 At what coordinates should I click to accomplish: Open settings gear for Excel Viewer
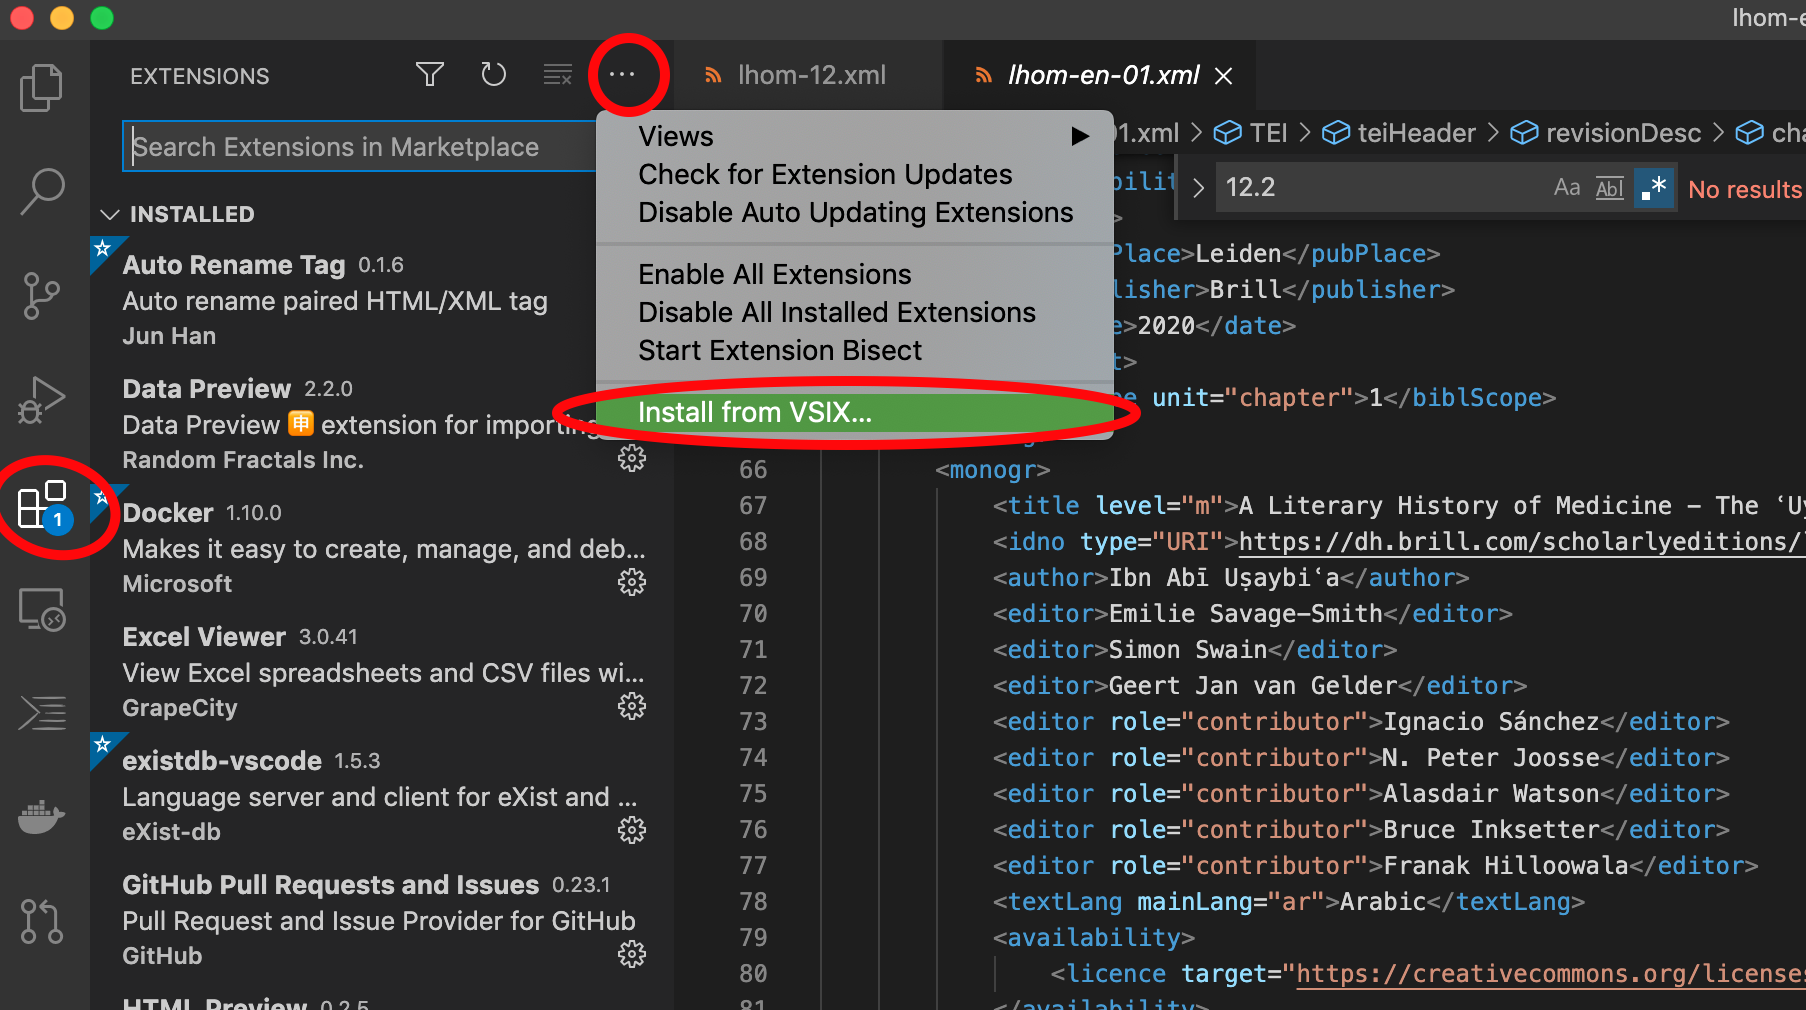pyautogui.click(x=632, y=706)
